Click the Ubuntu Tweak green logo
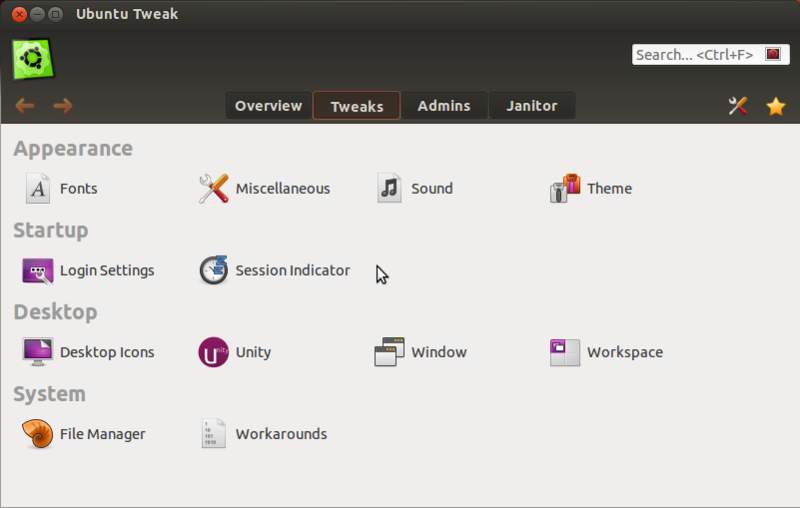The height and width of the screenshot is (508, 800). pyautogui.click(x=33, y=59)
